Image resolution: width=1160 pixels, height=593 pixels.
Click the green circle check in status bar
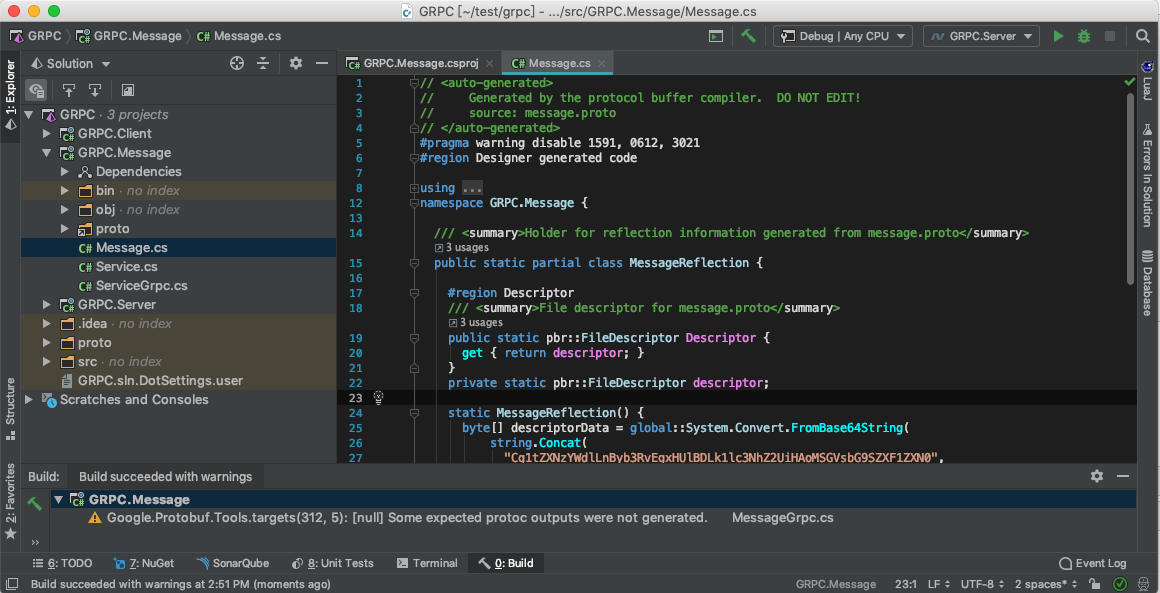point(1121,584)
